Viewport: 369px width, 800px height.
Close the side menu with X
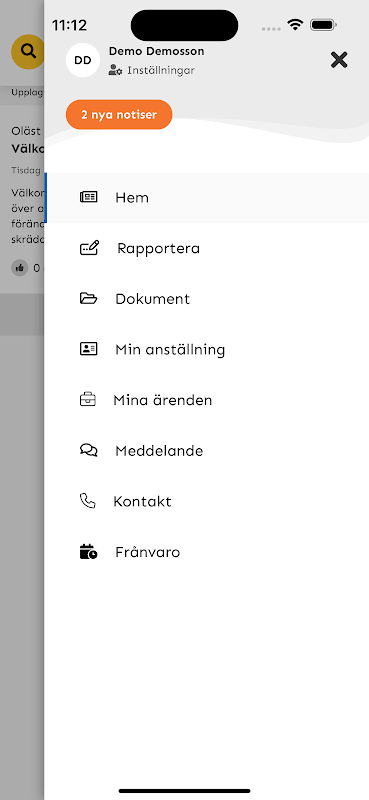point(339,60)
